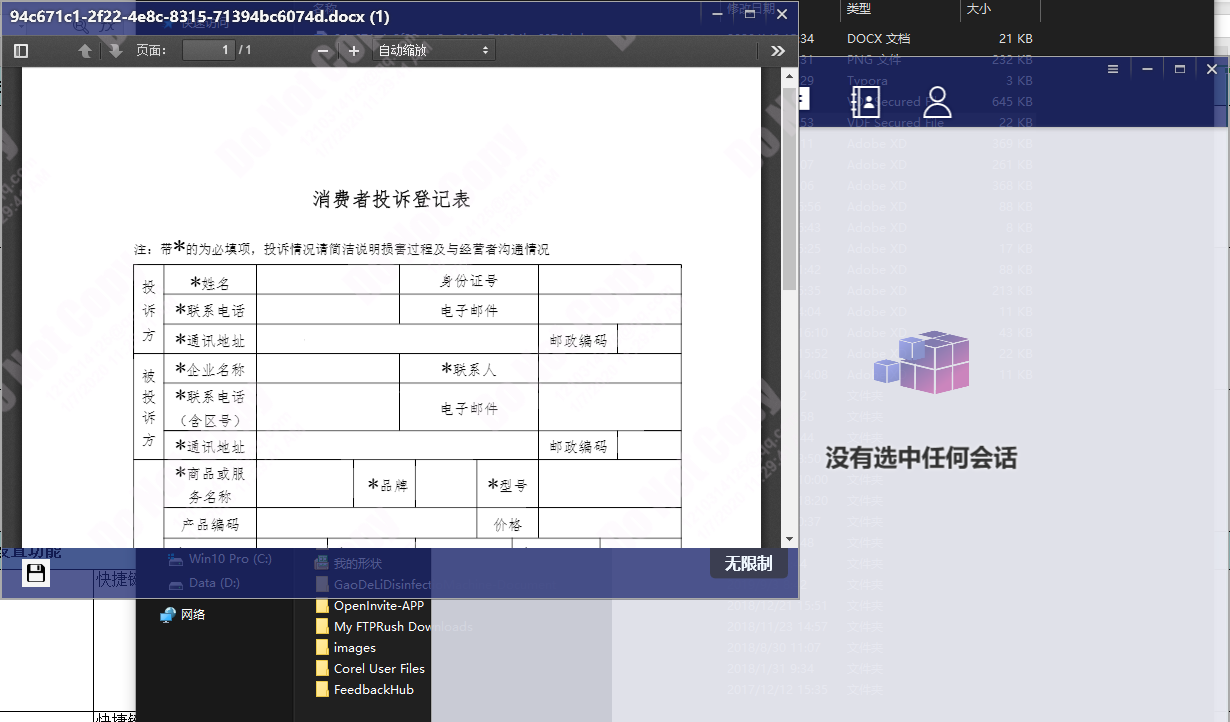Click the 没有选中任何会话 message text

point(921,459)
